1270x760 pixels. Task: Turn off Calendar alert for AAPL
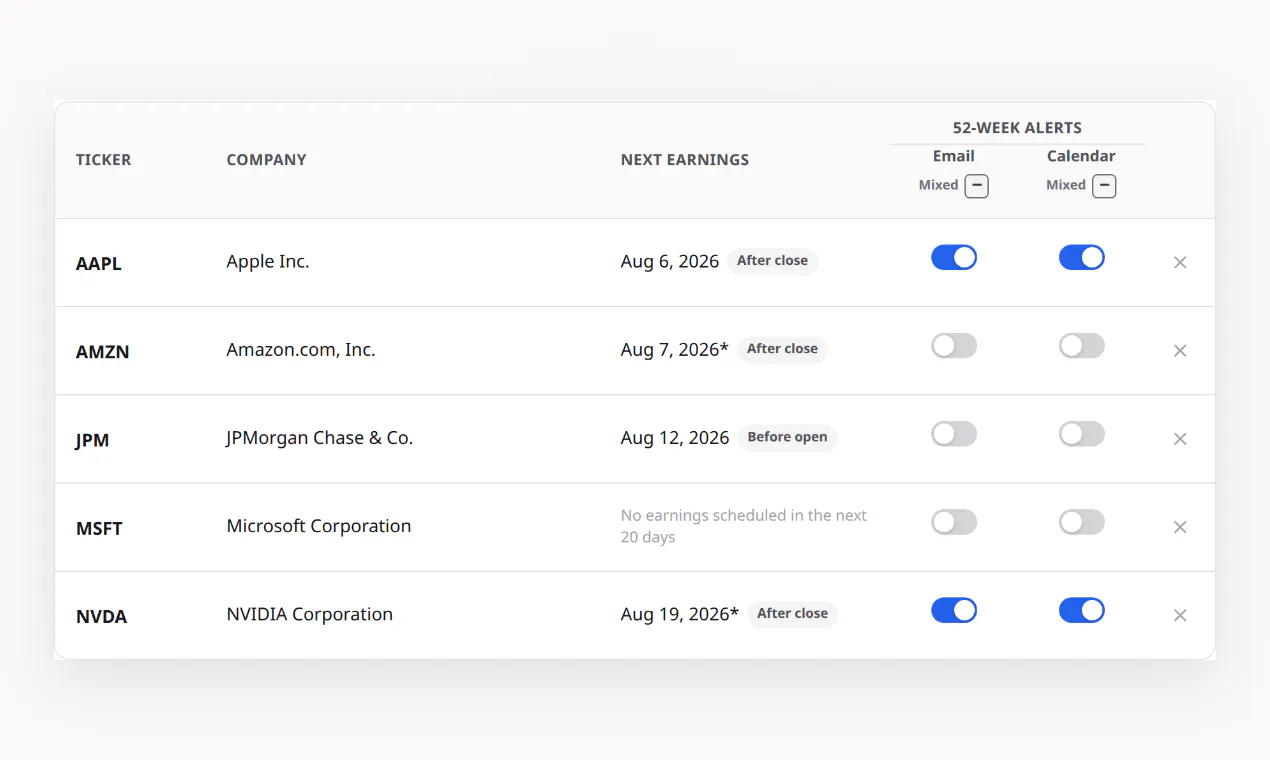(x=1082, y=258)
